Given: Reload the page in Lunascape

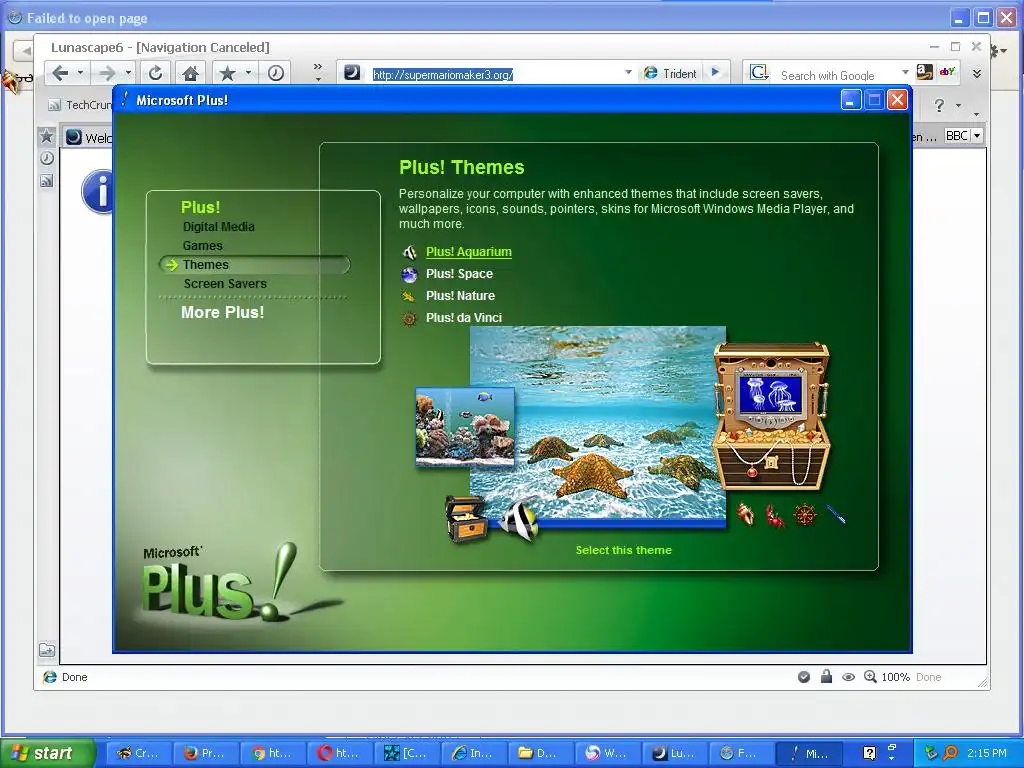Looking at the screenshot, I should pyautogui.click(x=155, y=73).
